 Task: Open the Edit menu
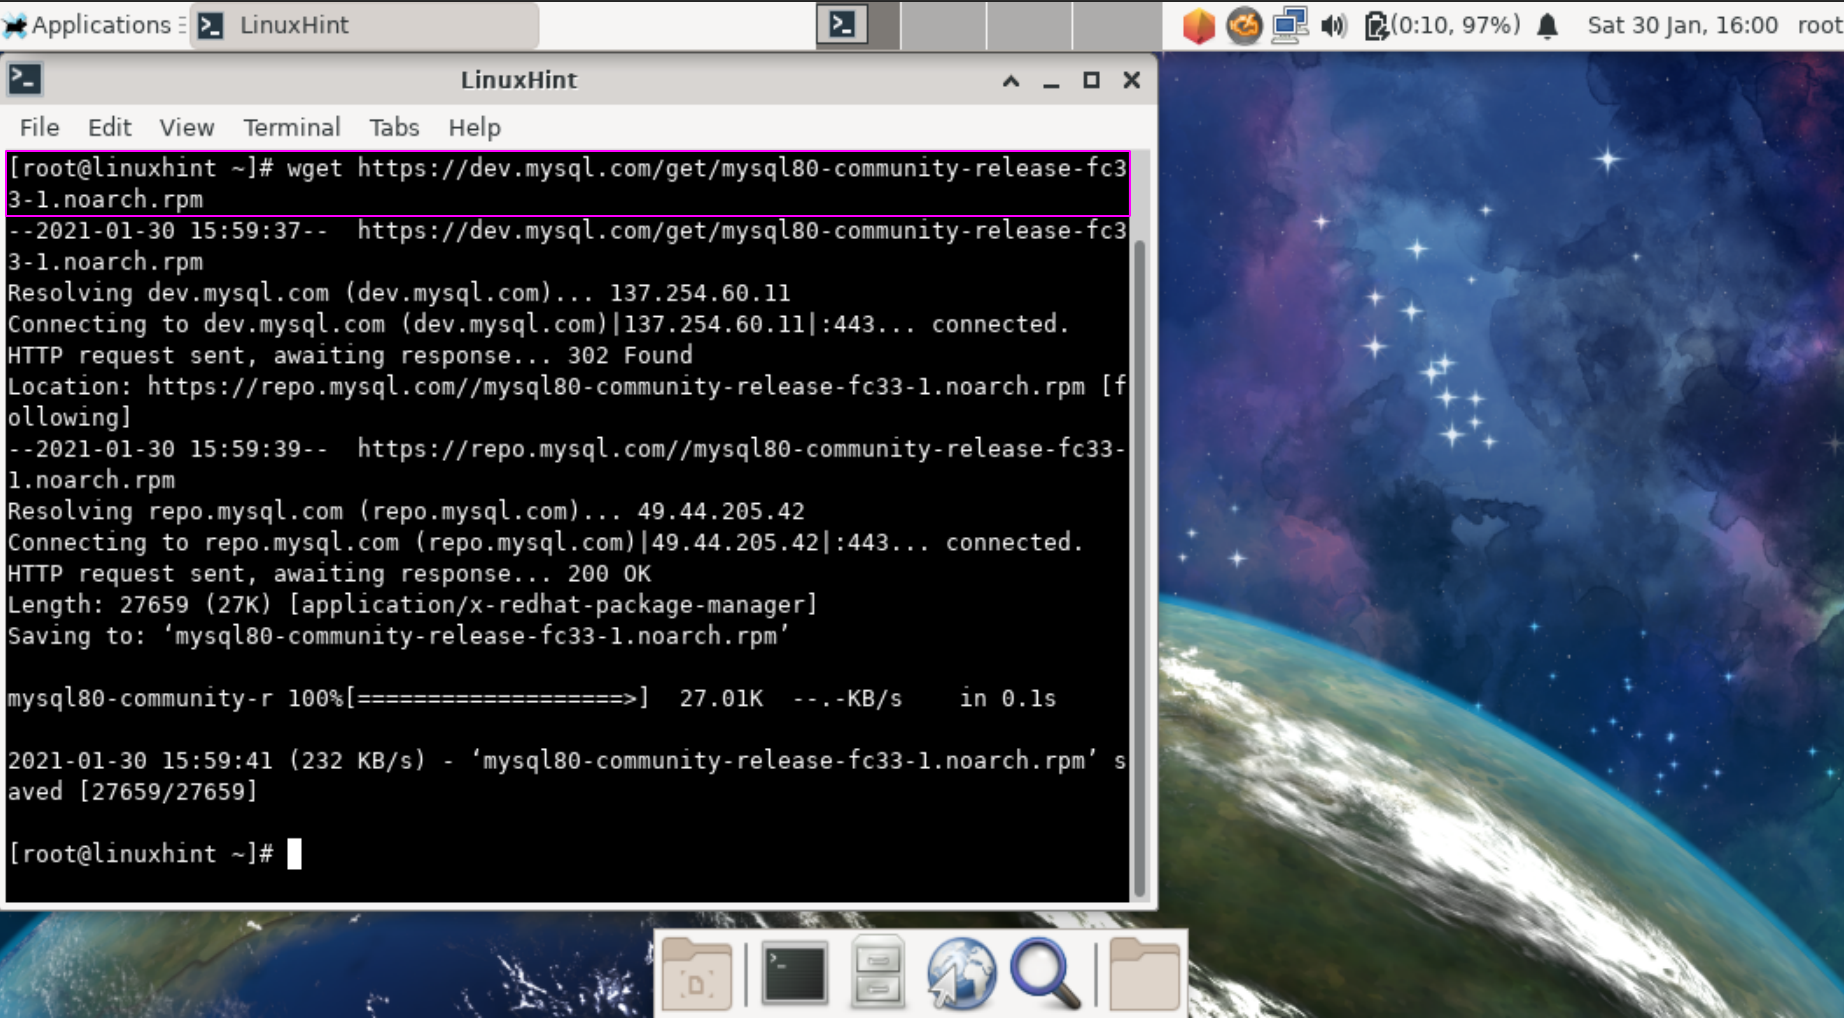tap(109, 127)
